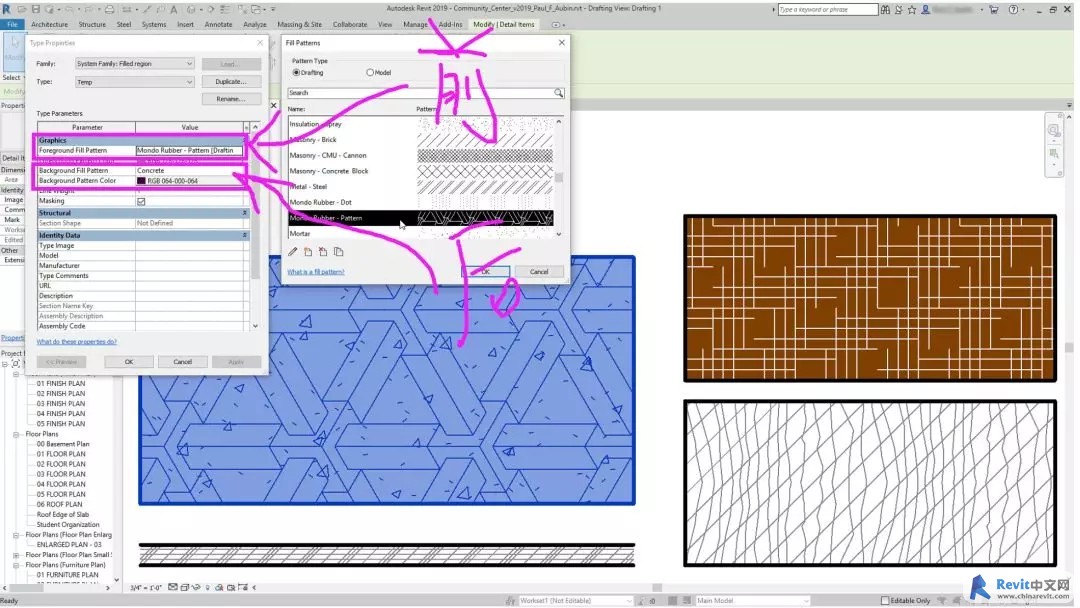The width and height of the screenshot is (1080, 608).
Task: Create a new fill pattern icon
Action: pos(308,252)
